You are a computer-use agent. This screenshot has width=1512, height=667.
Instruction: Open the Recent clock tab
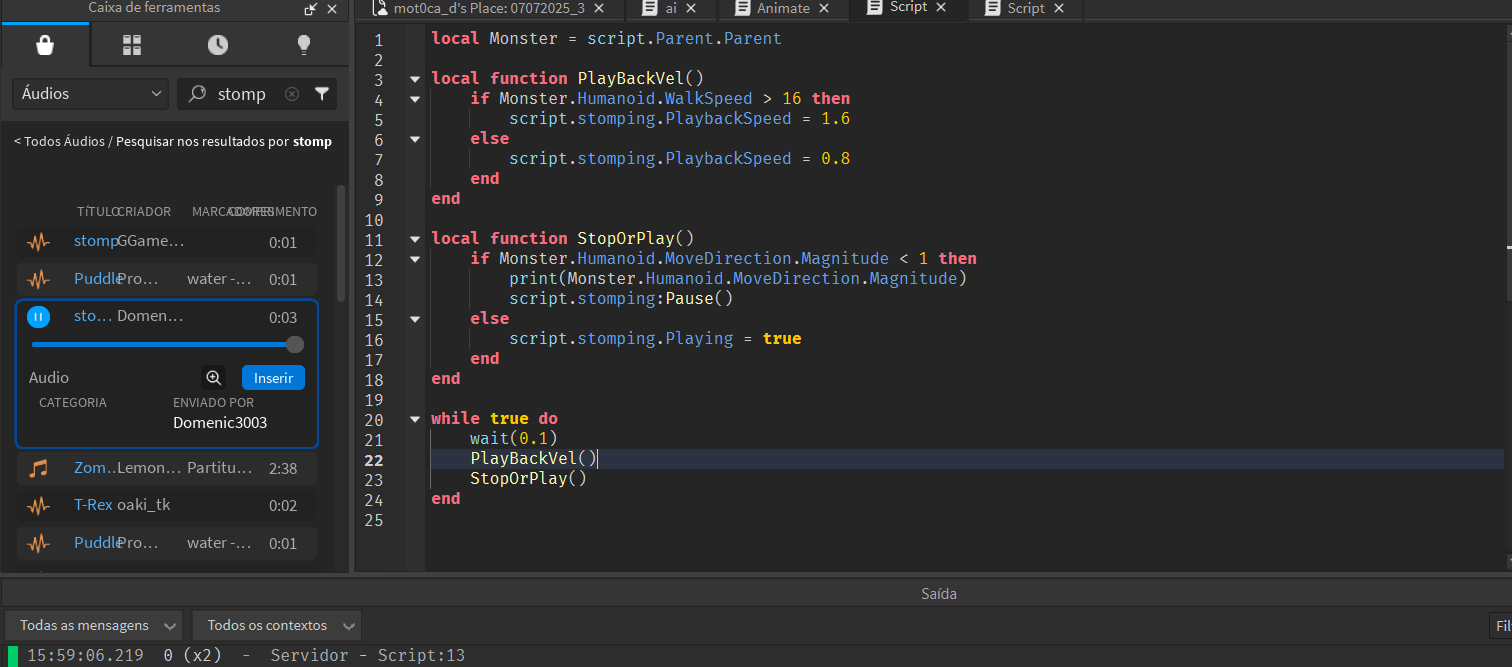[218, 45]
